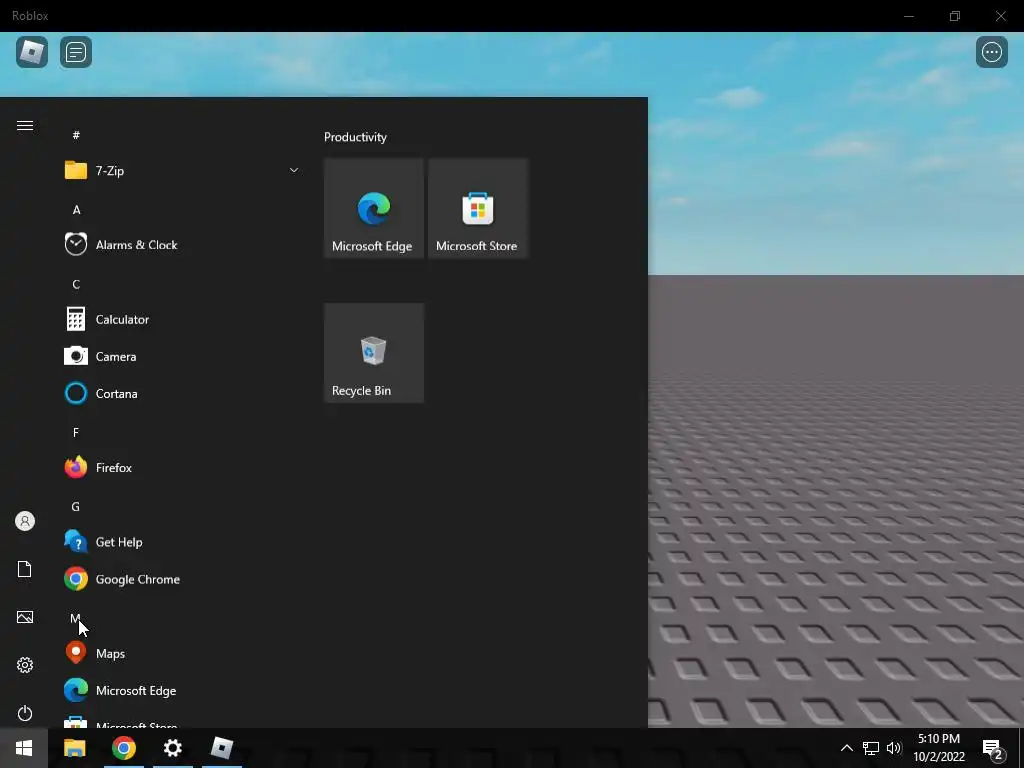The height and width of the screenshot is (768, 1024).
Task: Launch Firefox from app list
Action: coord(182,468)
